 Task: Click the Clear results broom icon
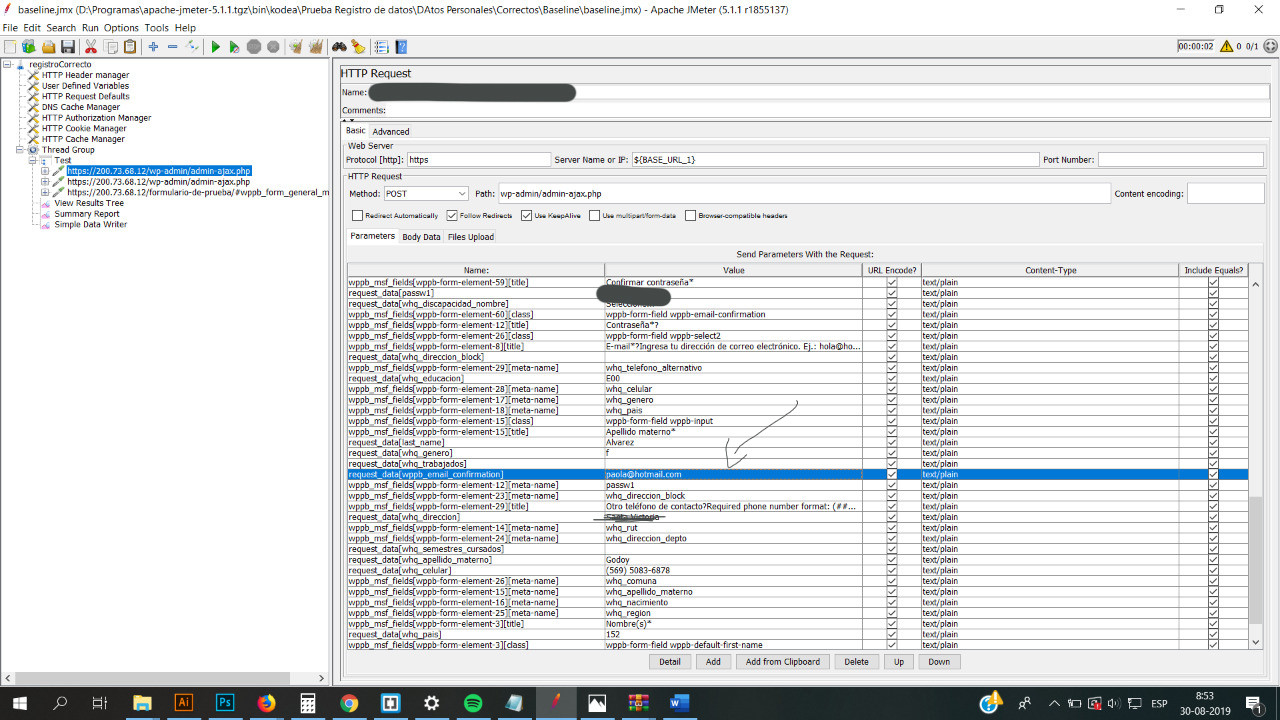point(296,47)
